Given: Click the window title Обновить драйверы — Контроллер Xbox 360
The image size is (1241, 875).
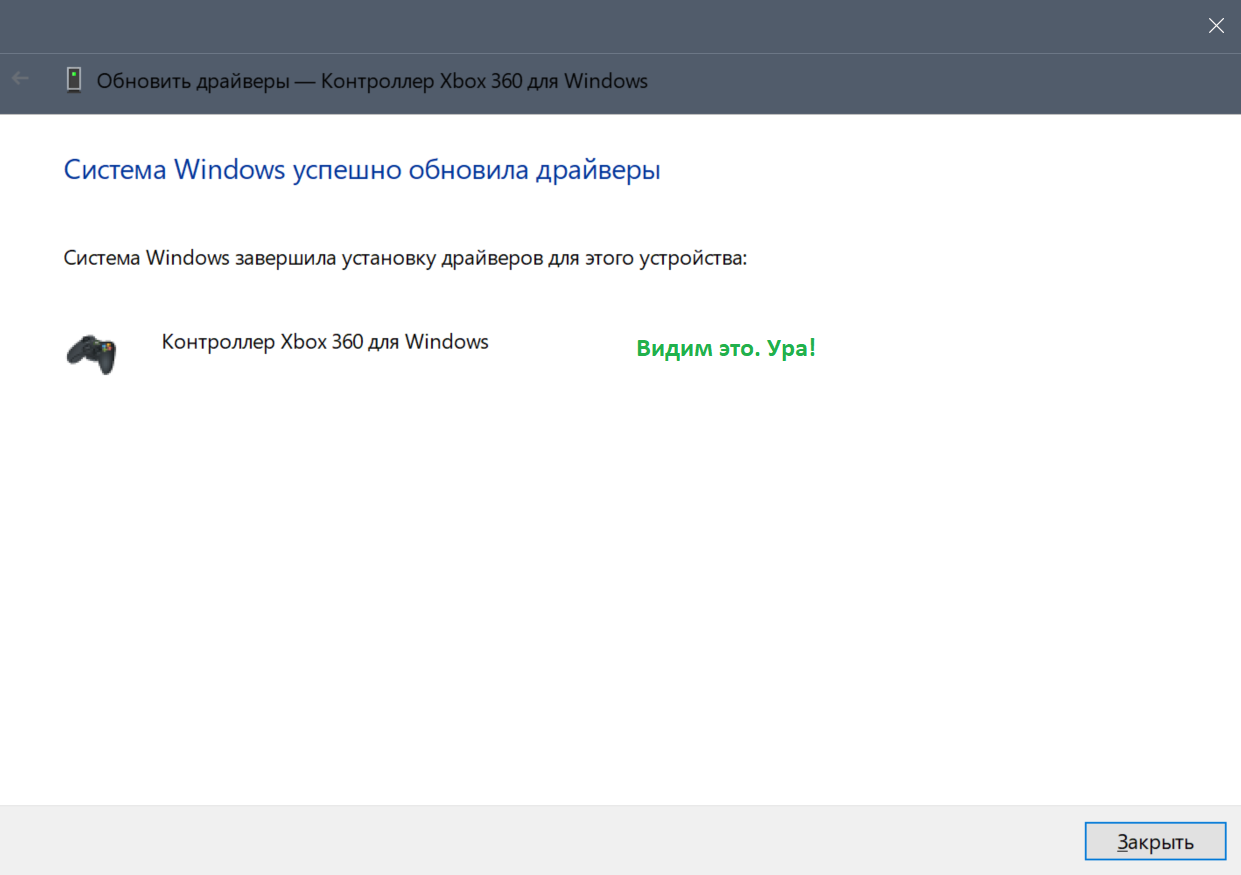Looking at the screenshot, I should point(372,81).
